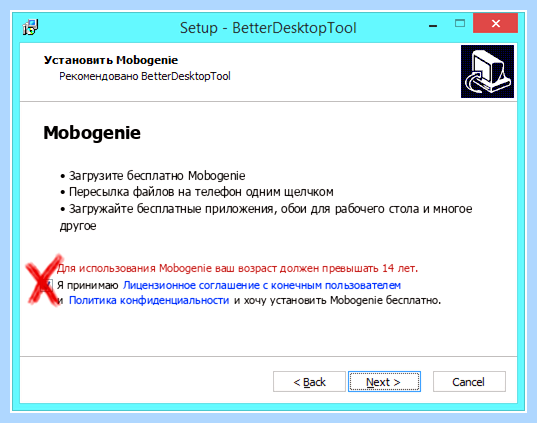537x423 pixels.
Task: Click the Пересылка файлов на телефон bullet
Action: tap(197, 192)
